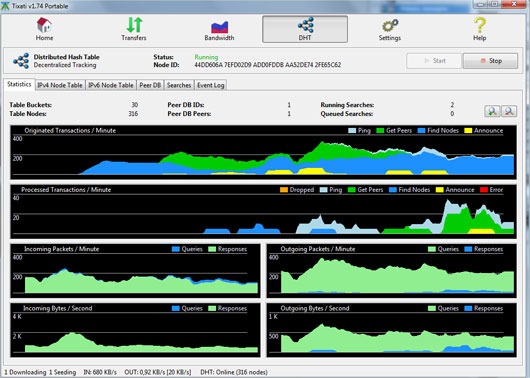The width and height of the screenshot is (530, 378).
Task: Click Ping swatch in Processed Transactions legend
Action: click(323, 190)
